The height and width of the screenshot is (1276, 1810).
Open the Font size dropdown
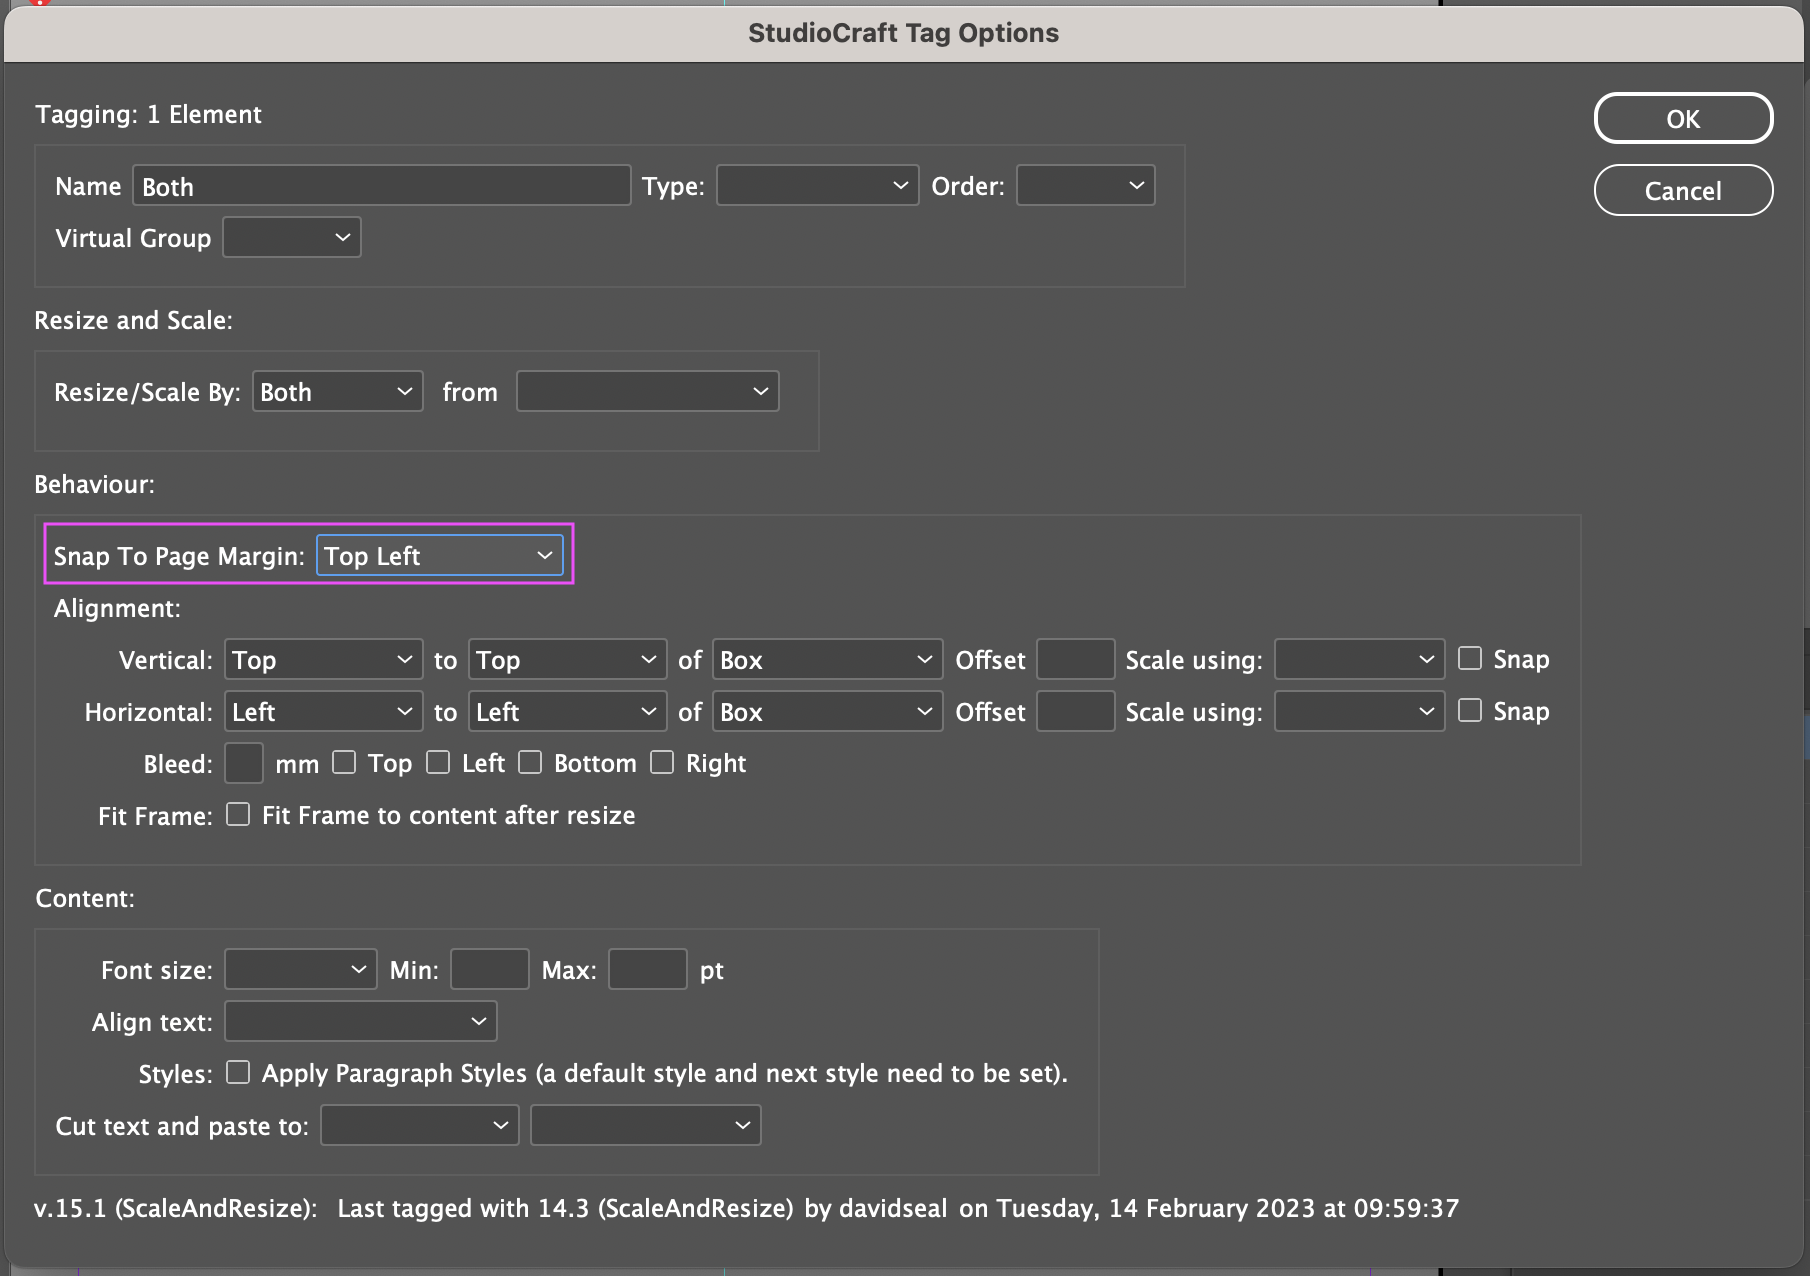[301, 970]
